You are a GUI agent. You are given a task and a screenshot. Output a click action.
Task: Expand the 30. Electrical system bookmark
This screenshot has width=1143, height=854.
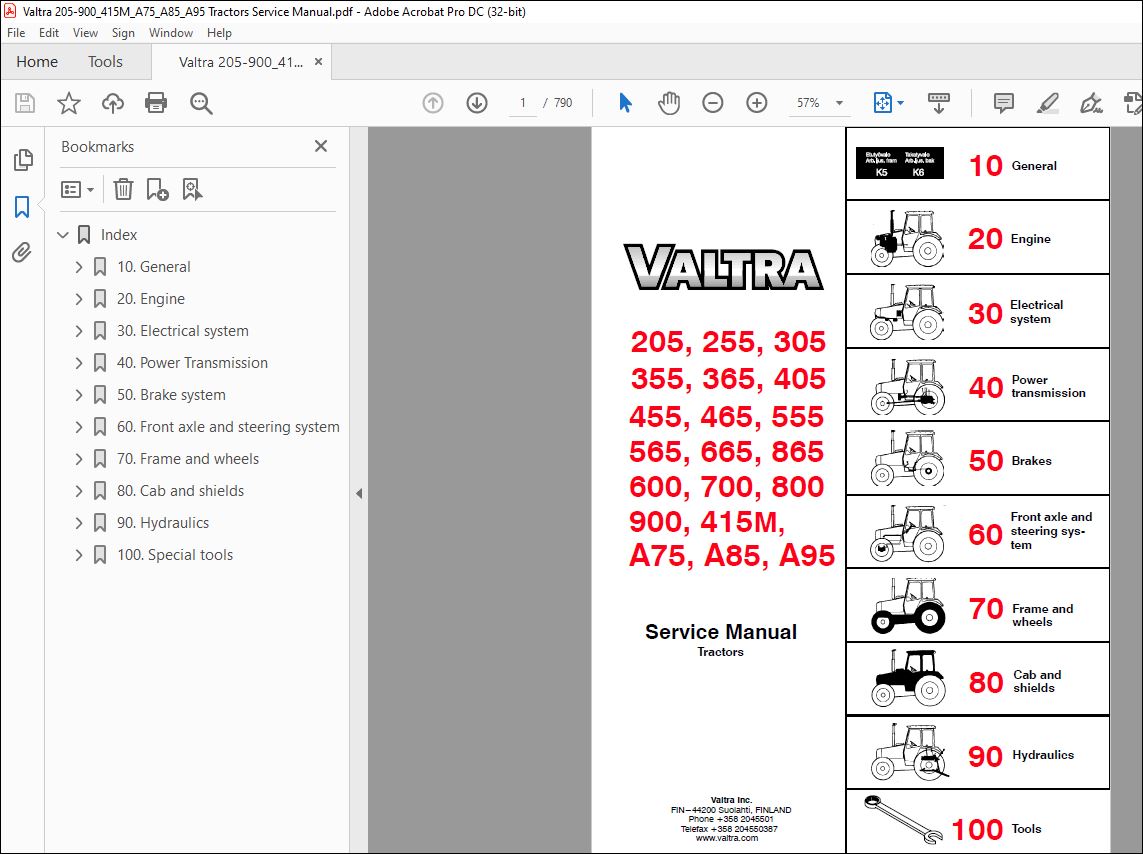click(x=79, y=331)
